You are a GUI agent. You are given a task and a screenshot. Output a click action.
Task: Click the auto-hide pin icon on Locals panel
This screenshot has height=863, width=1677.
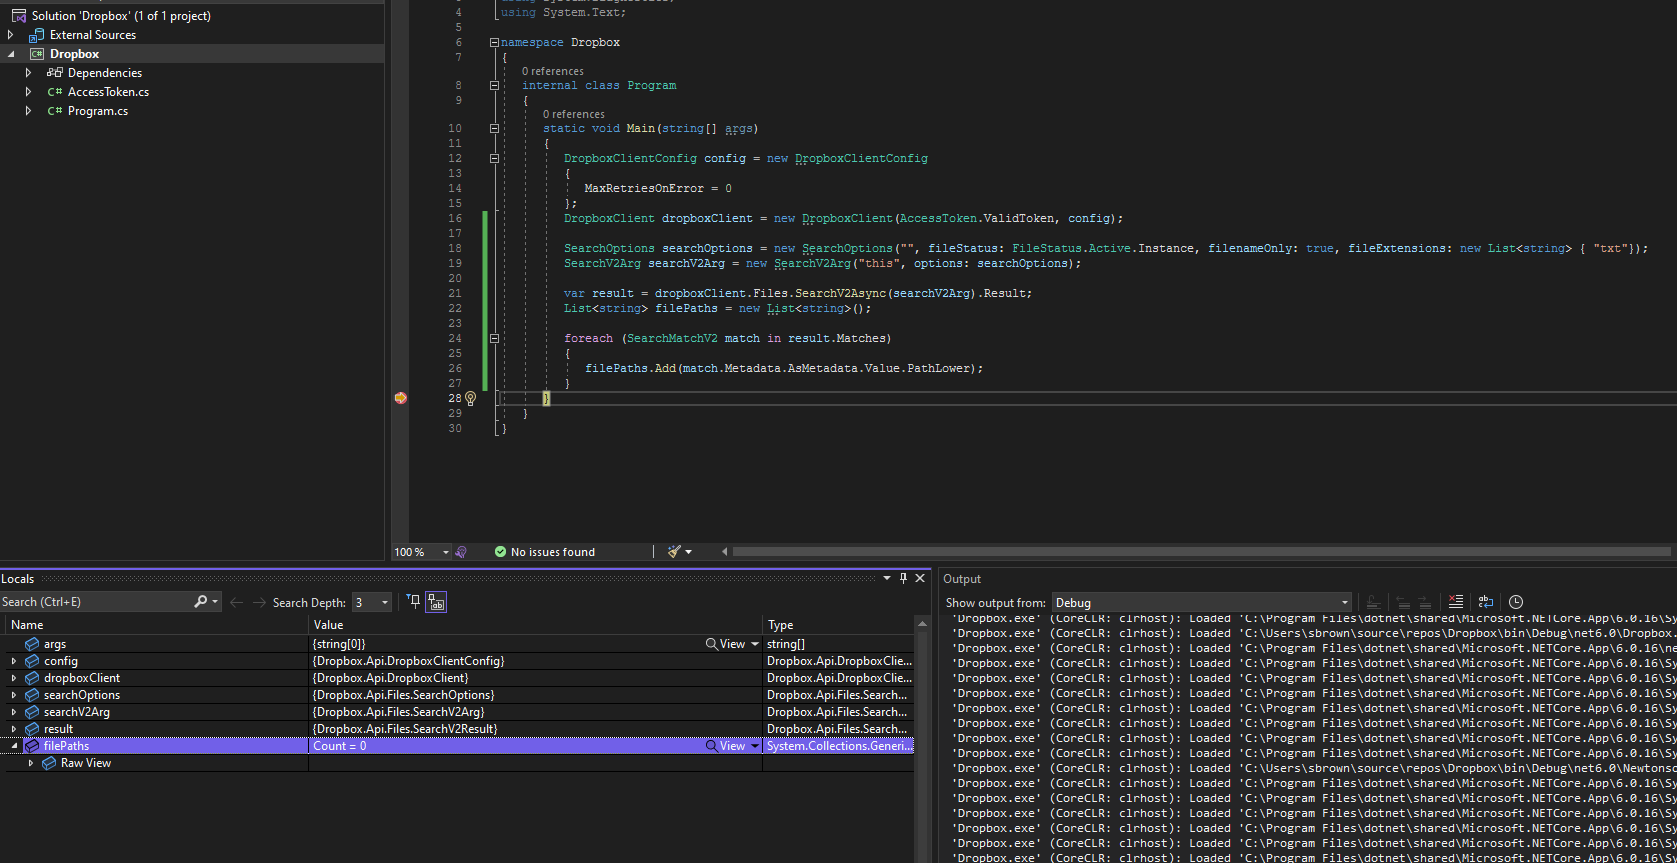pyautogui.click(x=903, y=578)
